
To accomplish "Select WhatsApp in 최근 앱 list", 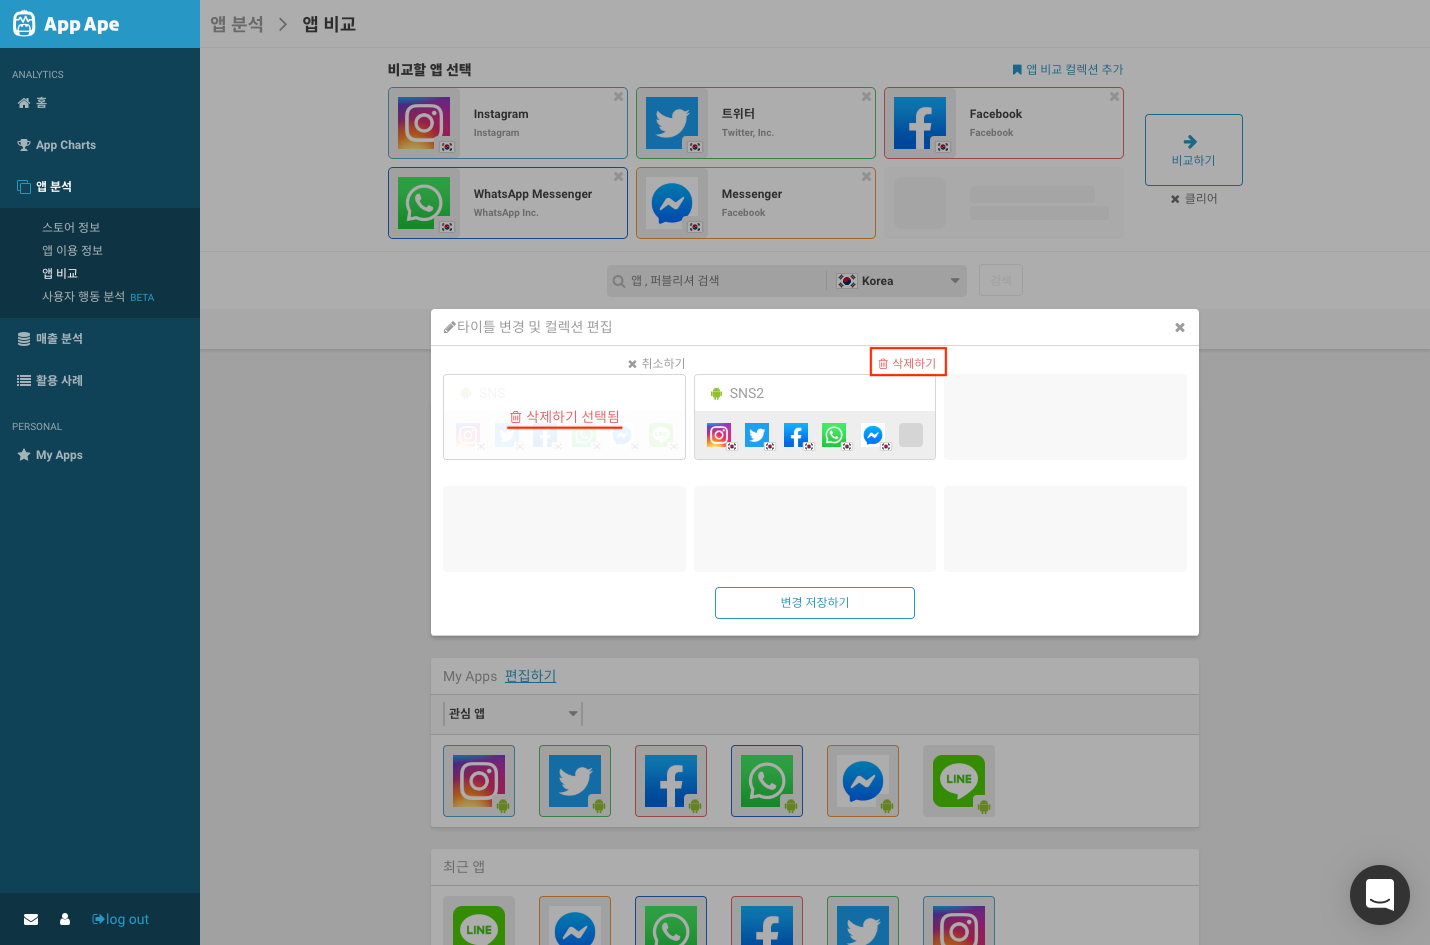I will [x=671, y=921].
